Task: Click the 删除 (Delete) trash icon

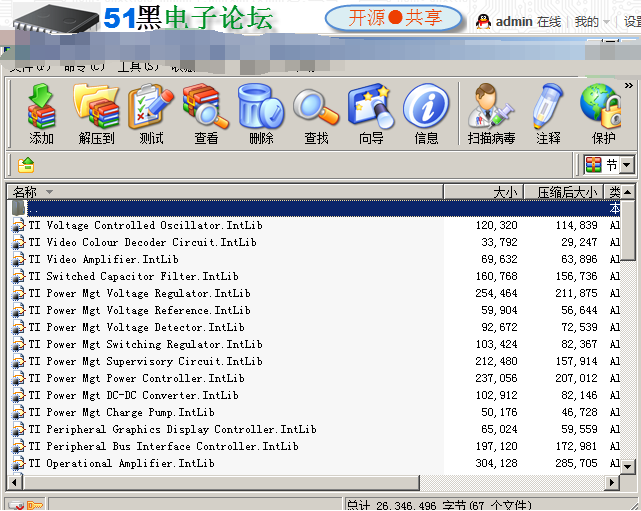Action: click(x=261, y=113)
